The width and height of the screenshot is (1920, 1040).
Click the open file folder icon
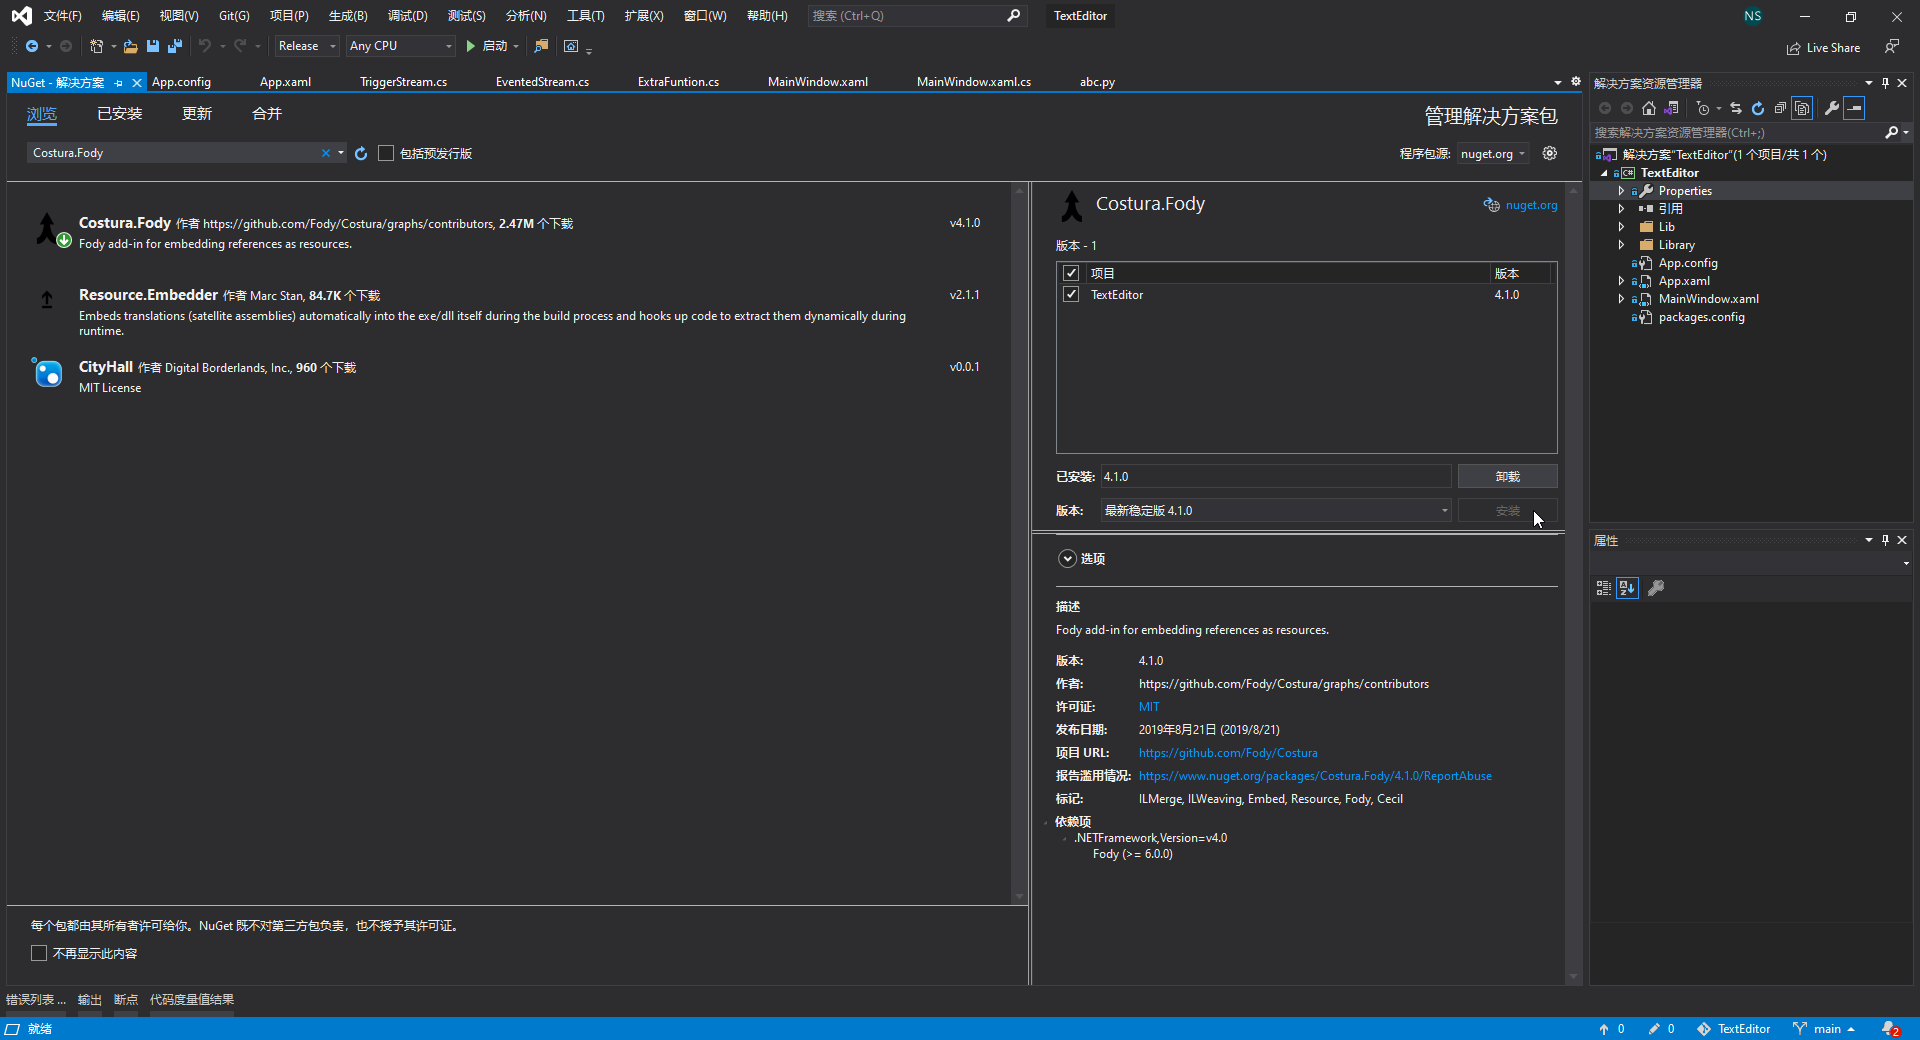130,46
